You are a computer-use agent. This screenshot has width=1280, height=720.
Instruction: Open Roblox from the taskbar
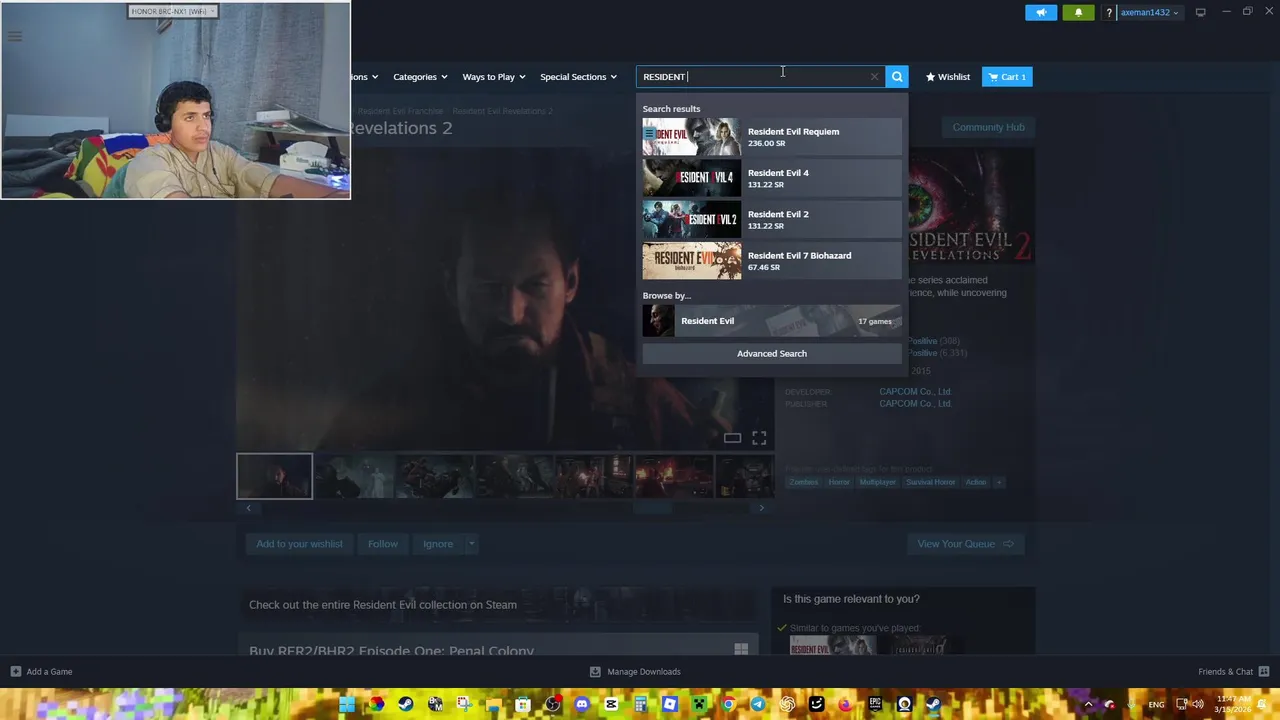point(670,704)
